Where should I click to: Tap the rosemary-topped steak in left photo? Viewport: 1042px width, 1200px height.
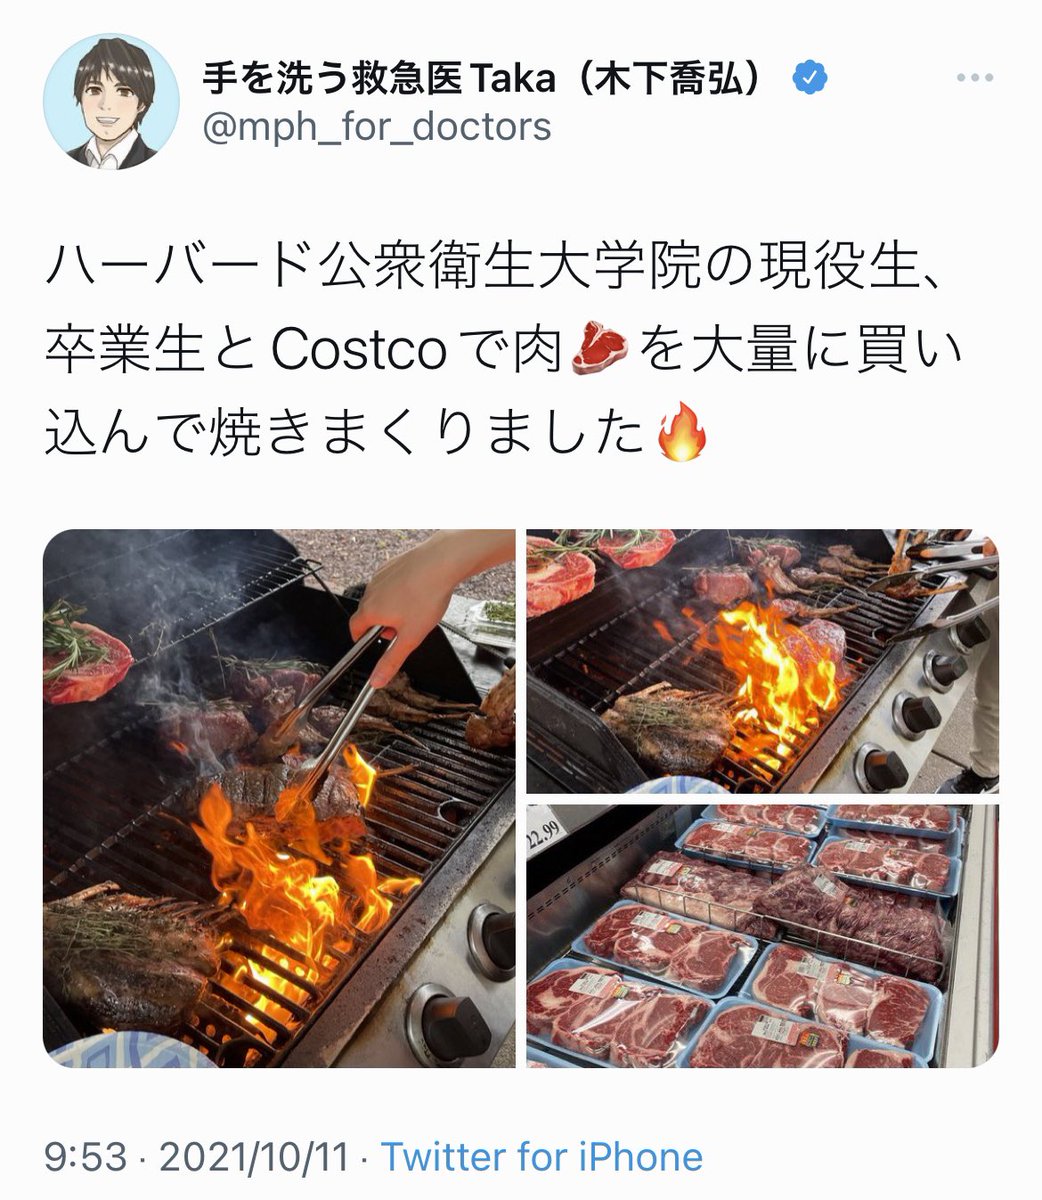87,655
